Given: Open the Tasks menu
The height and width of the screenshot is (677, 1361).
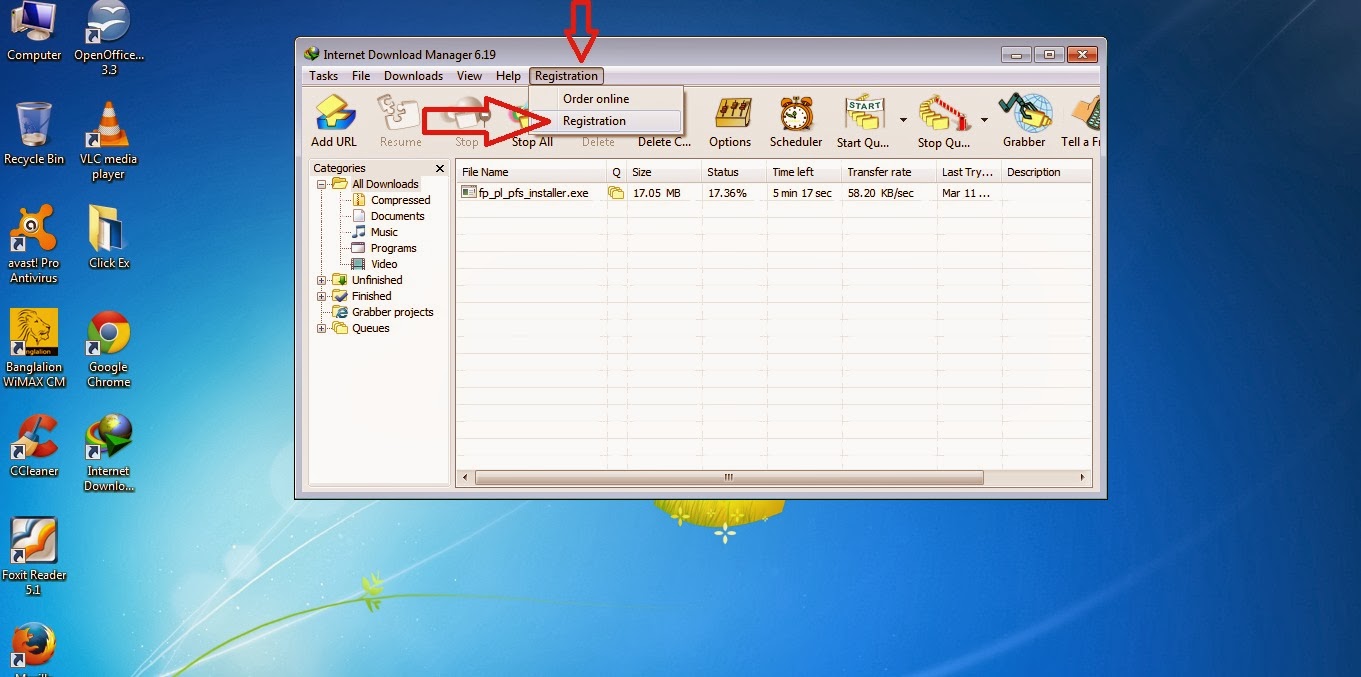Looking at the screenshot, I should (323, 76).
